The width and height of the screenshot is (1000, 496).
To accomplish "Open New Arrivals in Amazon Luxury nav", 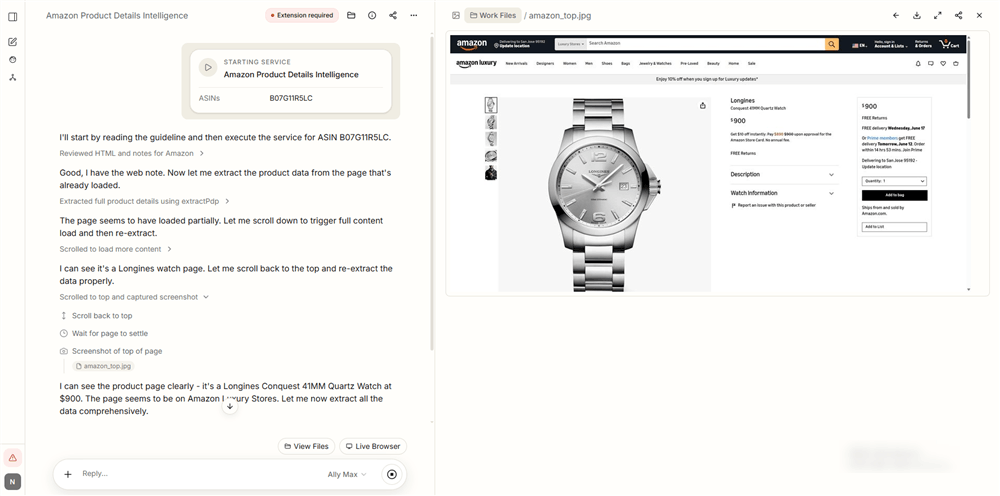I will pyautogui.click(x=517, y=64).
